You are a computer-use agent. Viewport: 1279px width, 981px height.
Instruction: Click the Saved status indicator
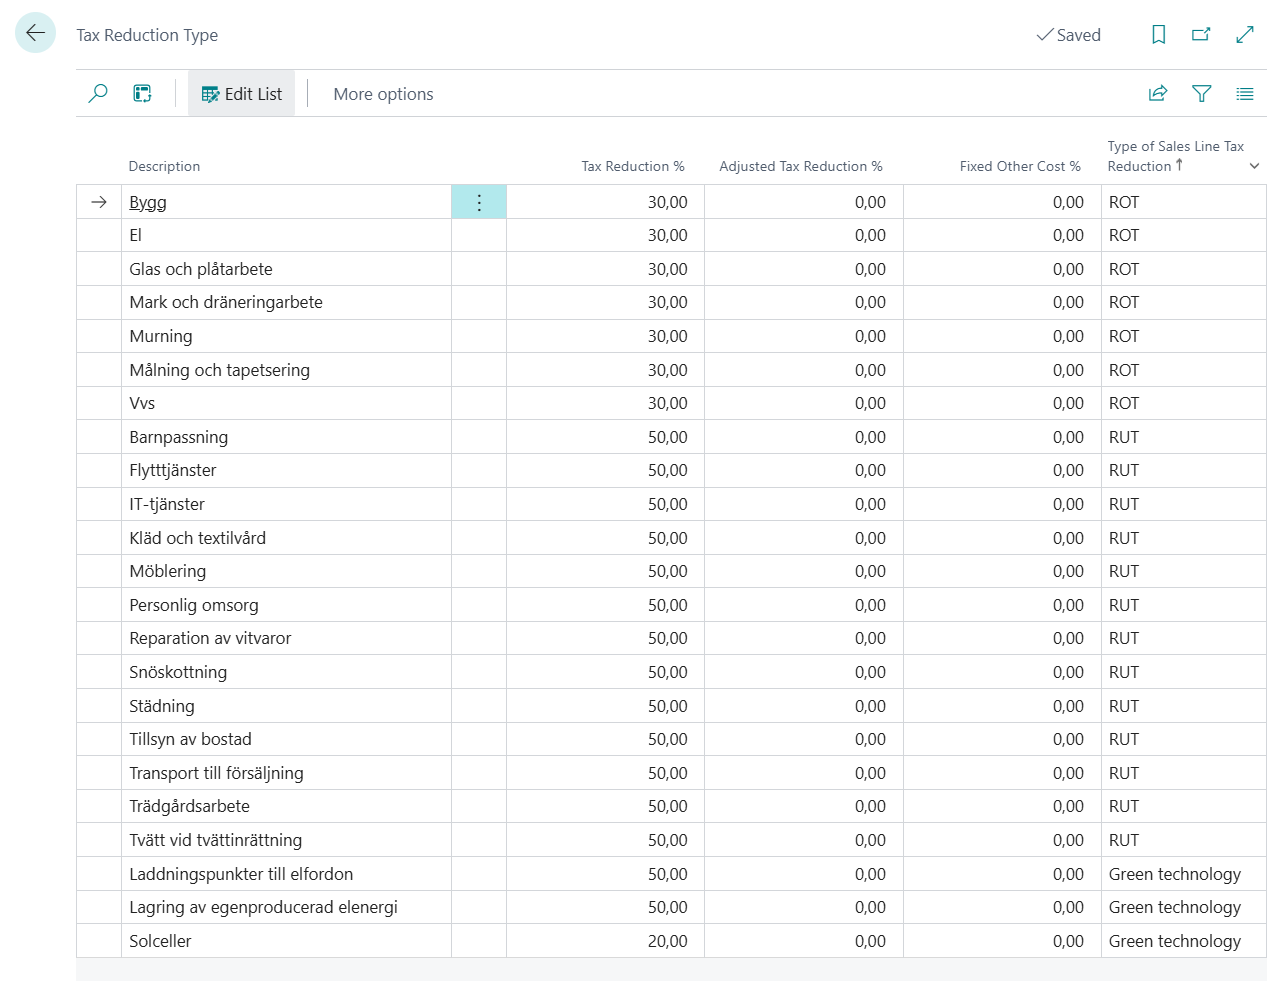point(1068,35)
